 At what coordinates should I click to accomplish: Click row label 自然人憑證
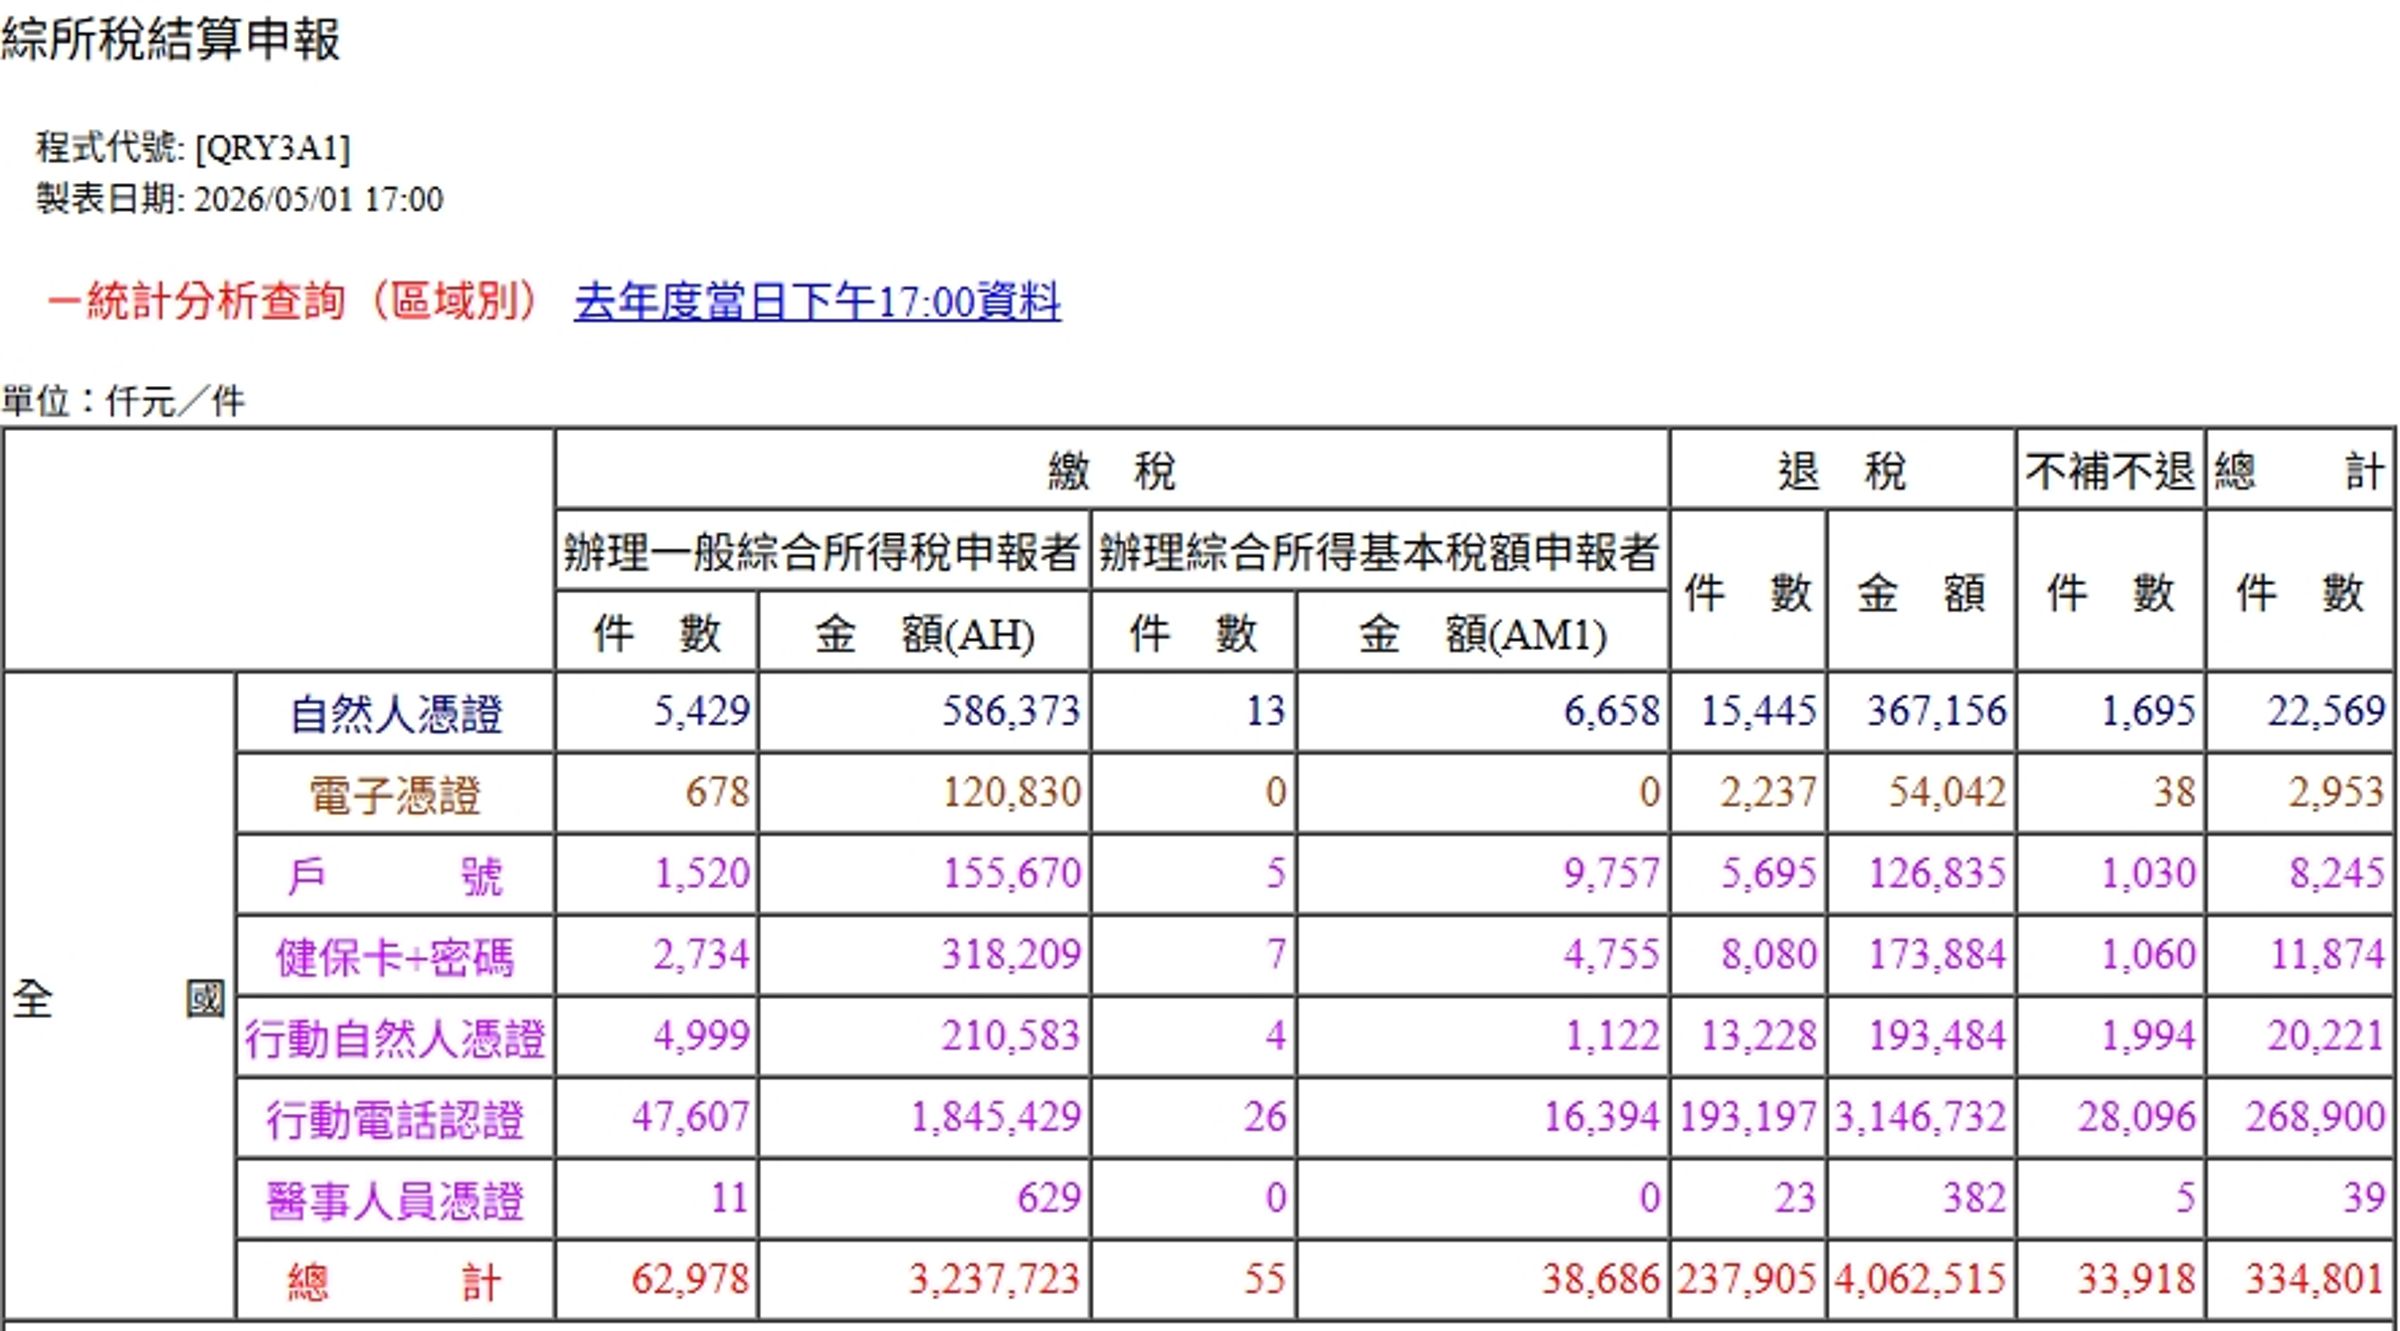(x=395, y=714)
